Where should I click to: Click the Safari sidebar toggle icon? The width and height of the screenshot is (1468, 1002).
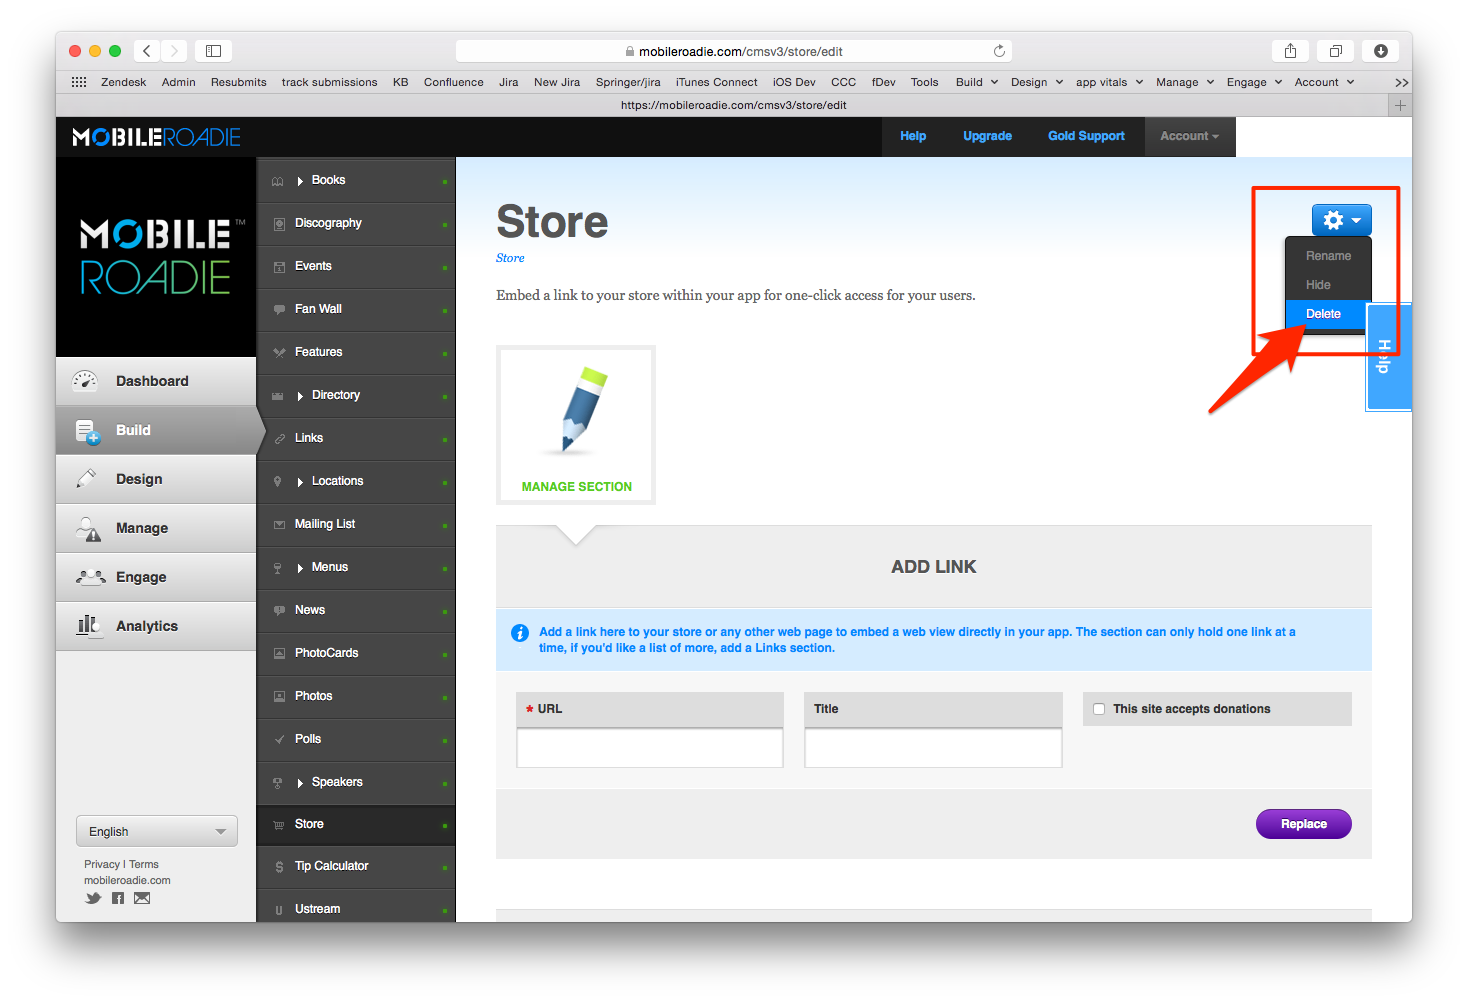pyautogui.click(x=213, y=51)
